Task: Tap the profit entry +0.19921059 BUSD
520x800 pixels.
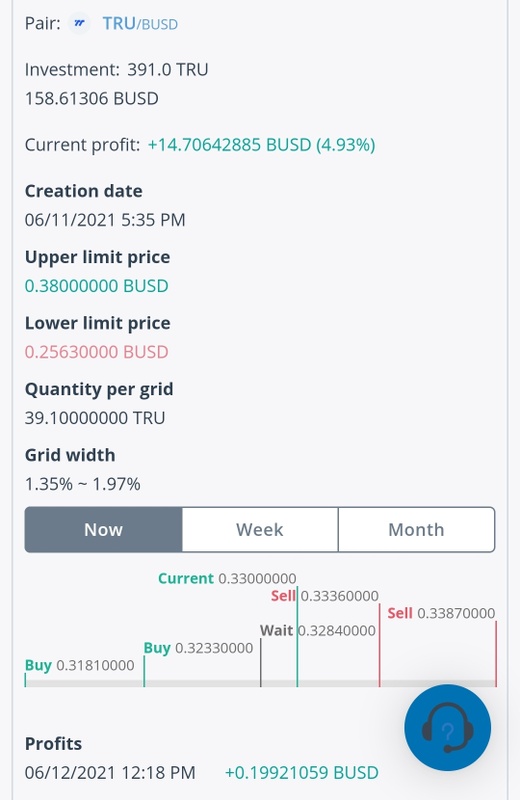Action: (302, 772)
